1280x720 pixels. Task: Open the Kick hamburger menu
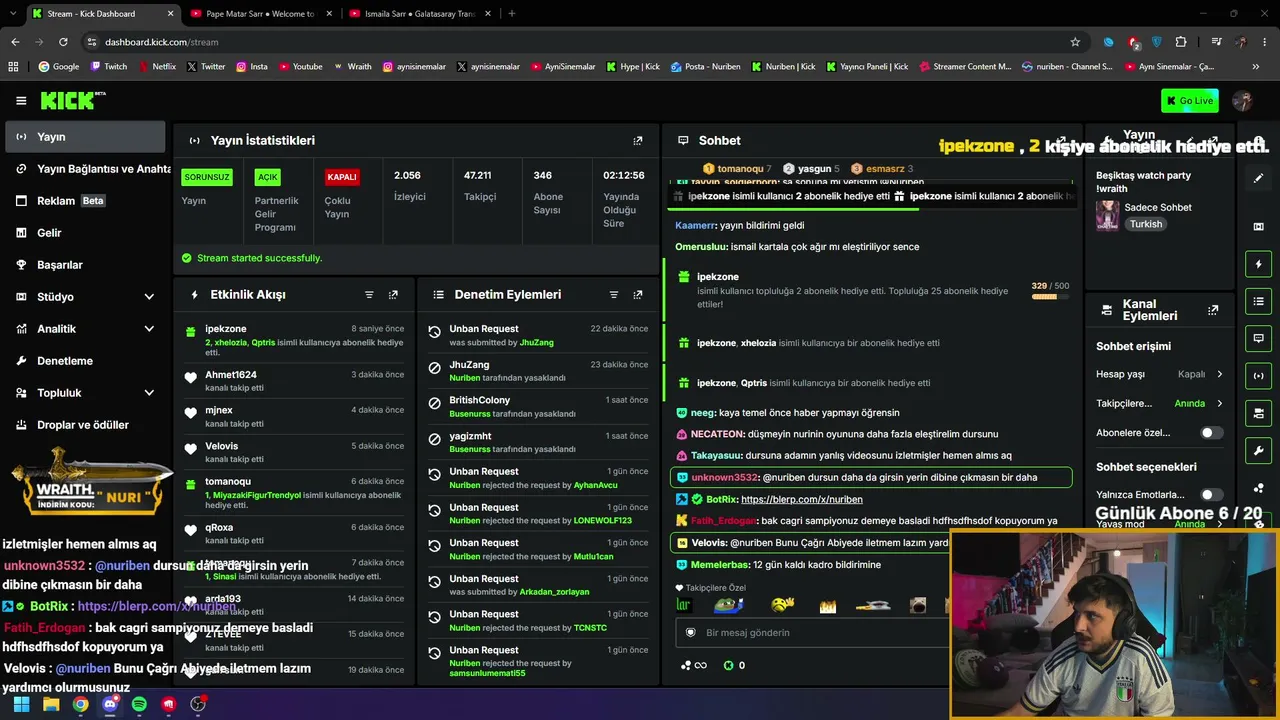click(21, 100)
